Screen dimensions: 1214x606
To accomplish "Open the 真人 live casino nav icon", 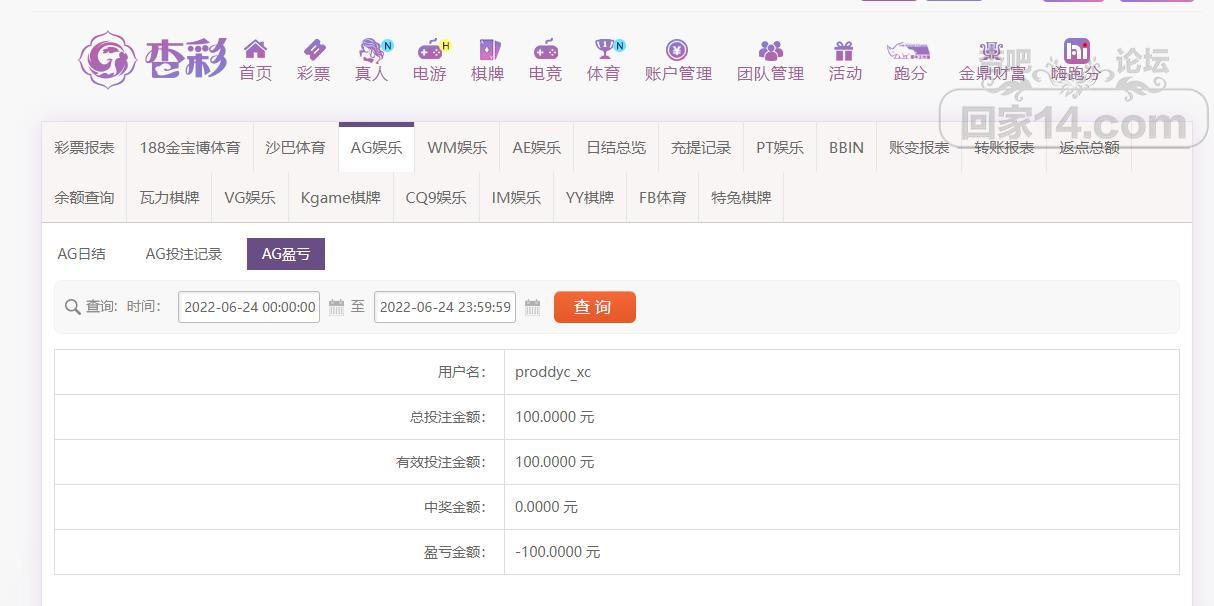I will point(372,49).
